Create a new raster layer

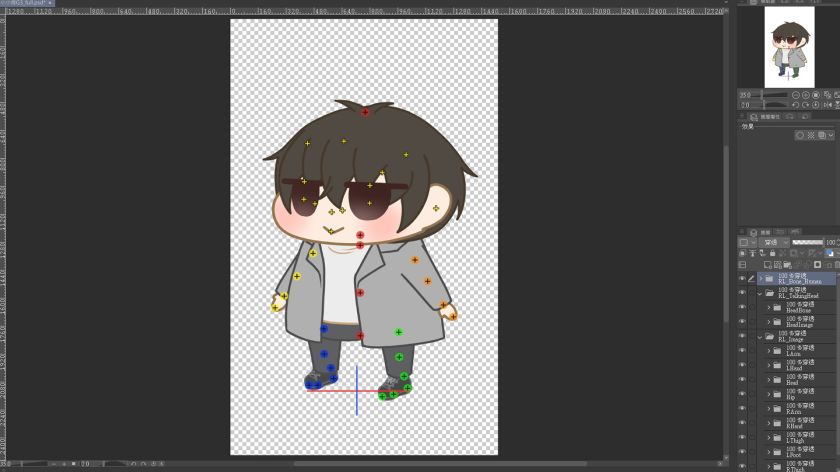(x=768, y=265)
